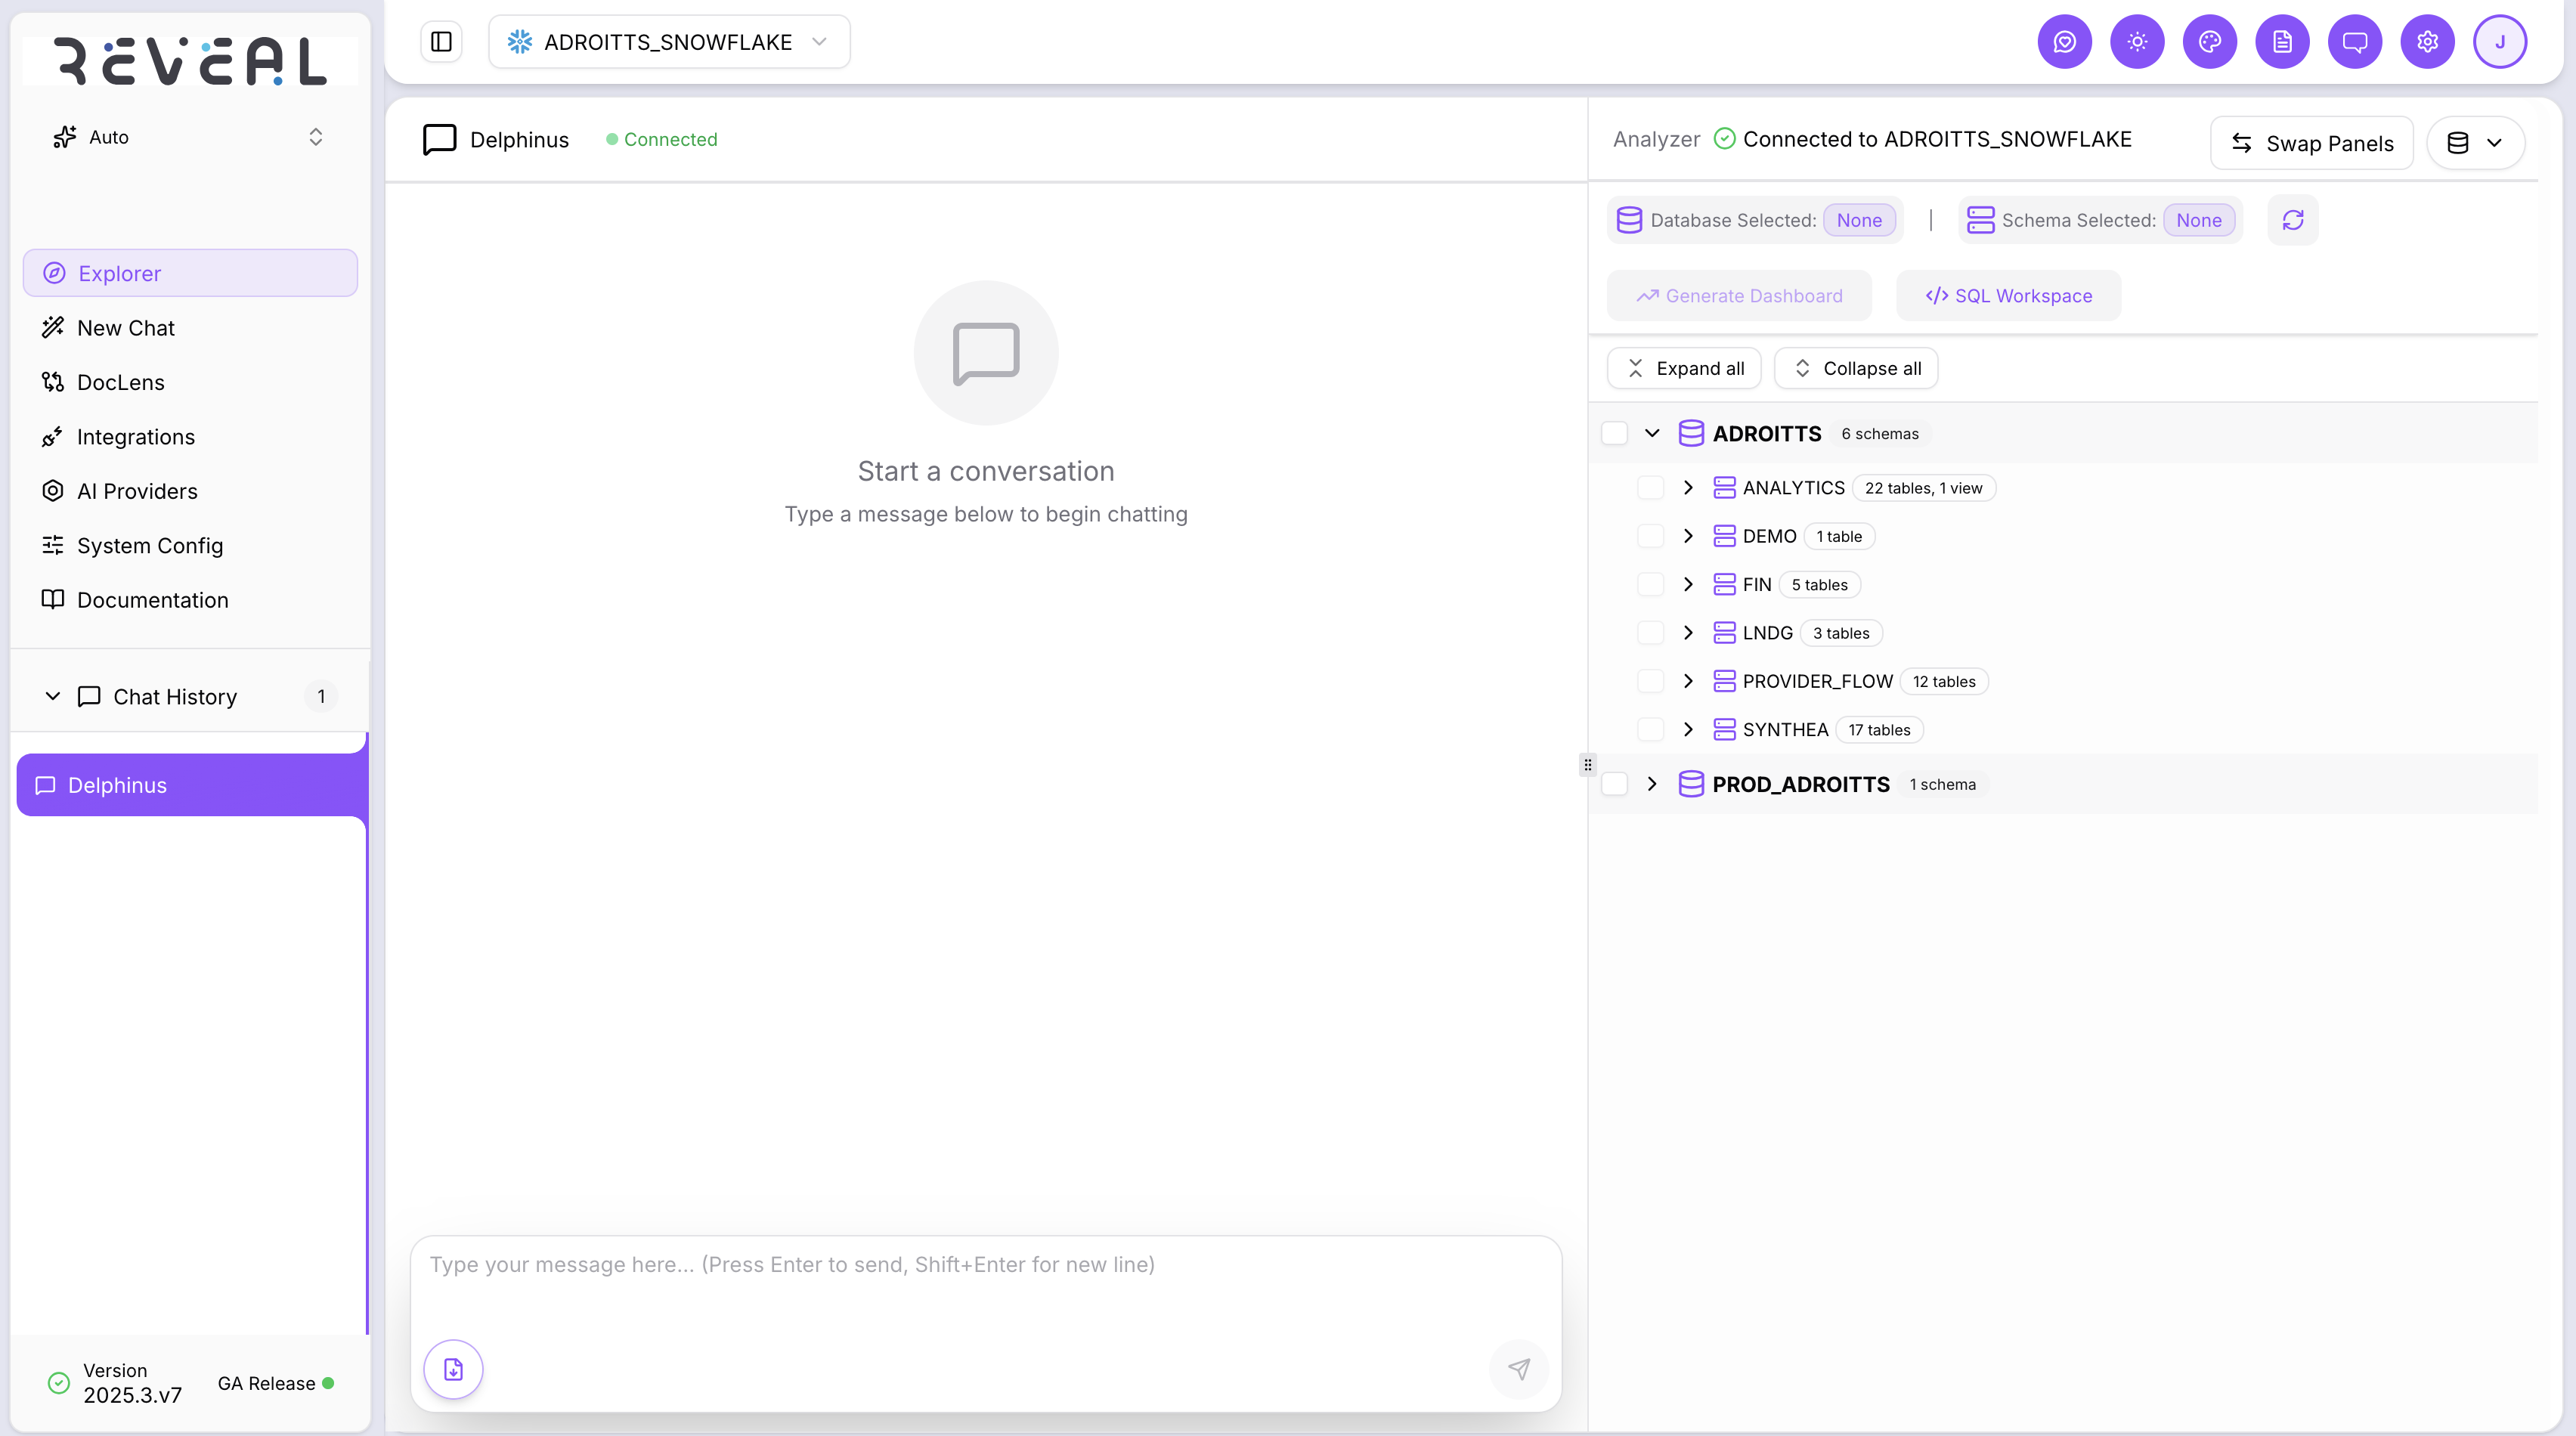This screenshot has width=2576, height=1436.
Task: Check the FIN schema checkbox
Action: [x=1650, y=584]
